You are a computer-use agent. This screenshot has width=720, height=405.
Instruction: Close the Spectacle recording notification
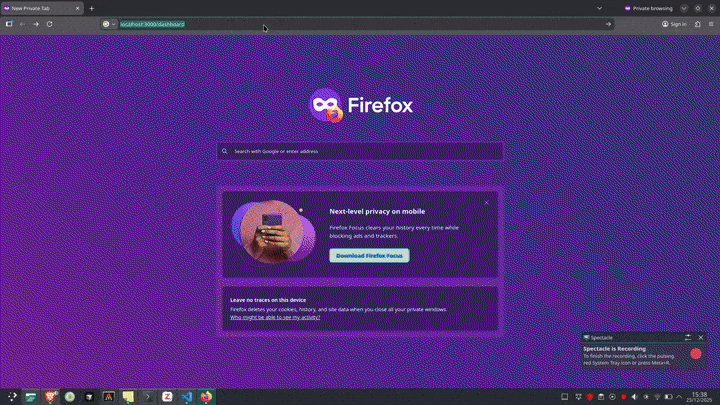pos(701,338)
